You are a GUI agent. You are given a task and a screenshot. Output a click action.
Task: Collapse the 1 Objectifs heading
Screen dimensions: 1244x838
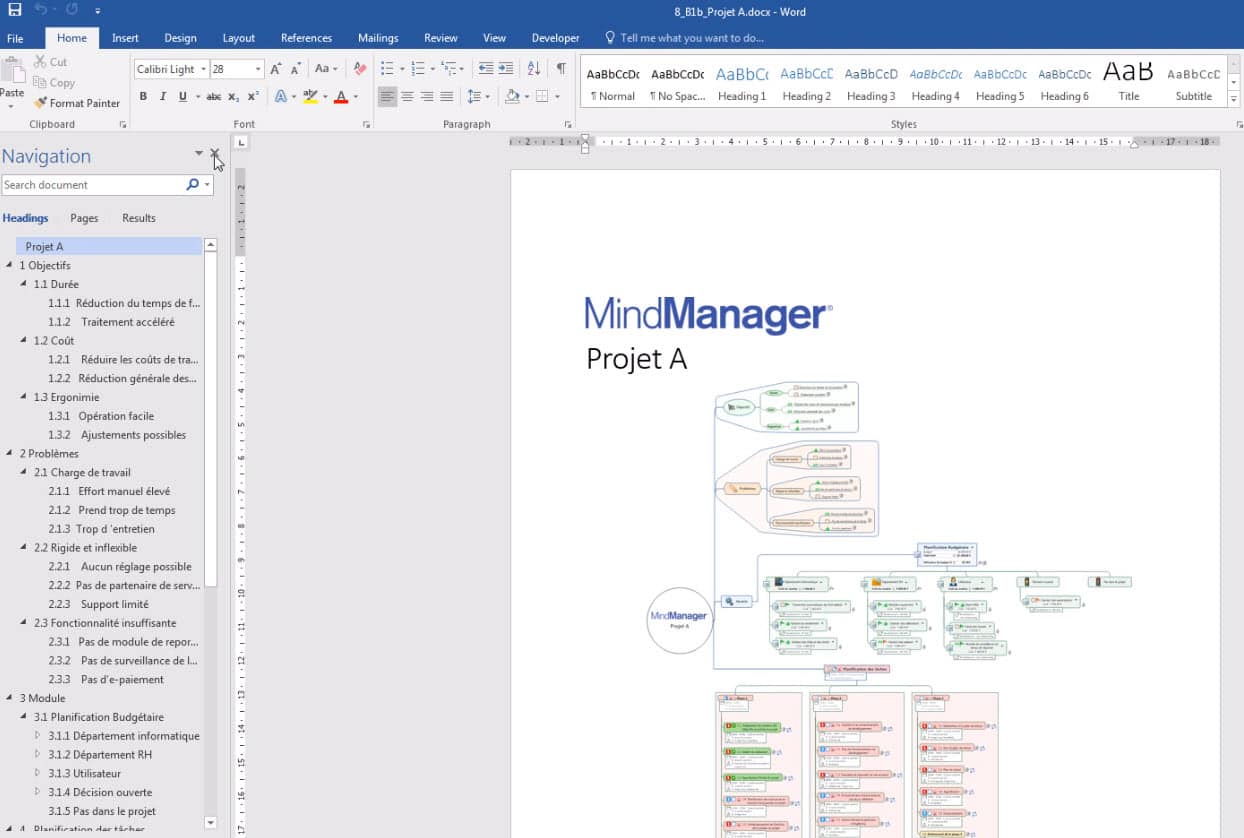pyautogui.click(x=10, y=265)
